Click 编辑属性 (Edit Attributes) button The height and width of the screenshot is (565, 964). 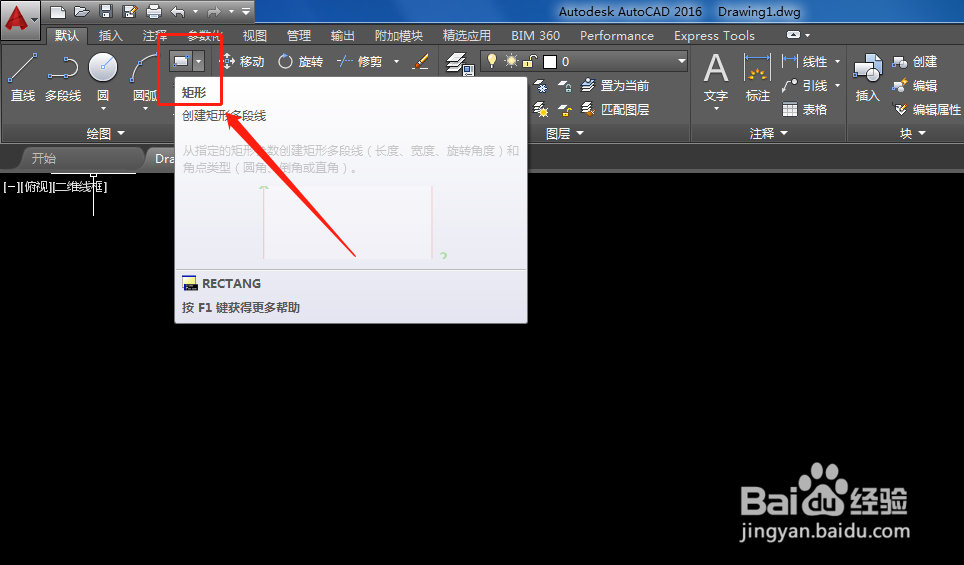[x=926, y=109]
